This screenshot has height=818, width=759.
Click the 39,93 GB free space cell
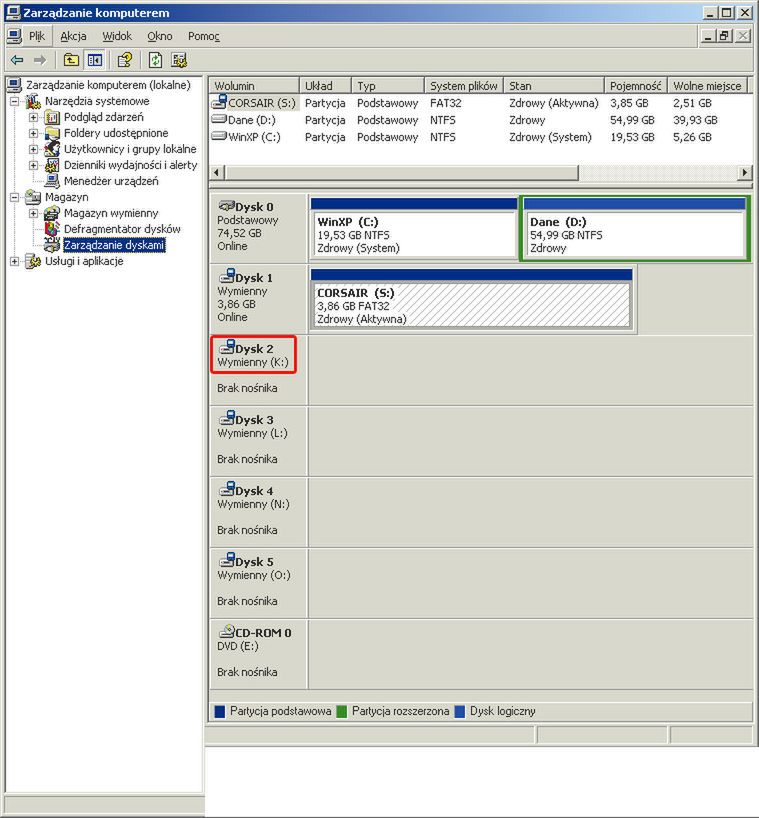coord(695,120)
